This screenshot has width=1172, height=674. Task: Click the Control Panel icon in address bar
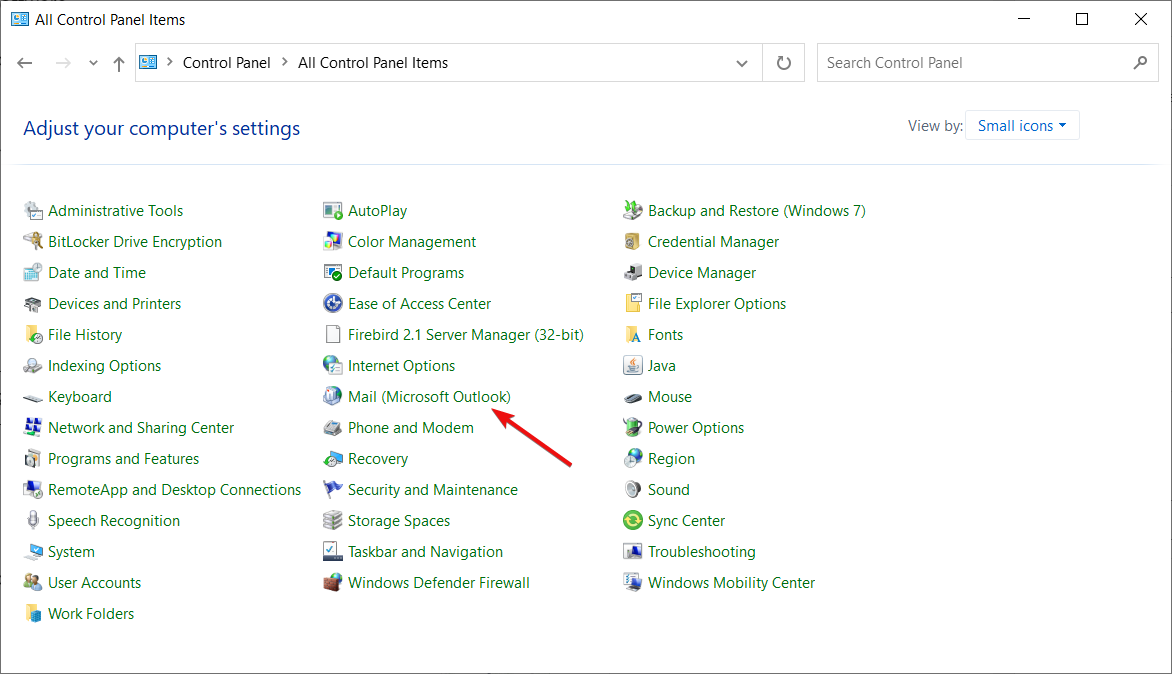[x=149, y=62]
